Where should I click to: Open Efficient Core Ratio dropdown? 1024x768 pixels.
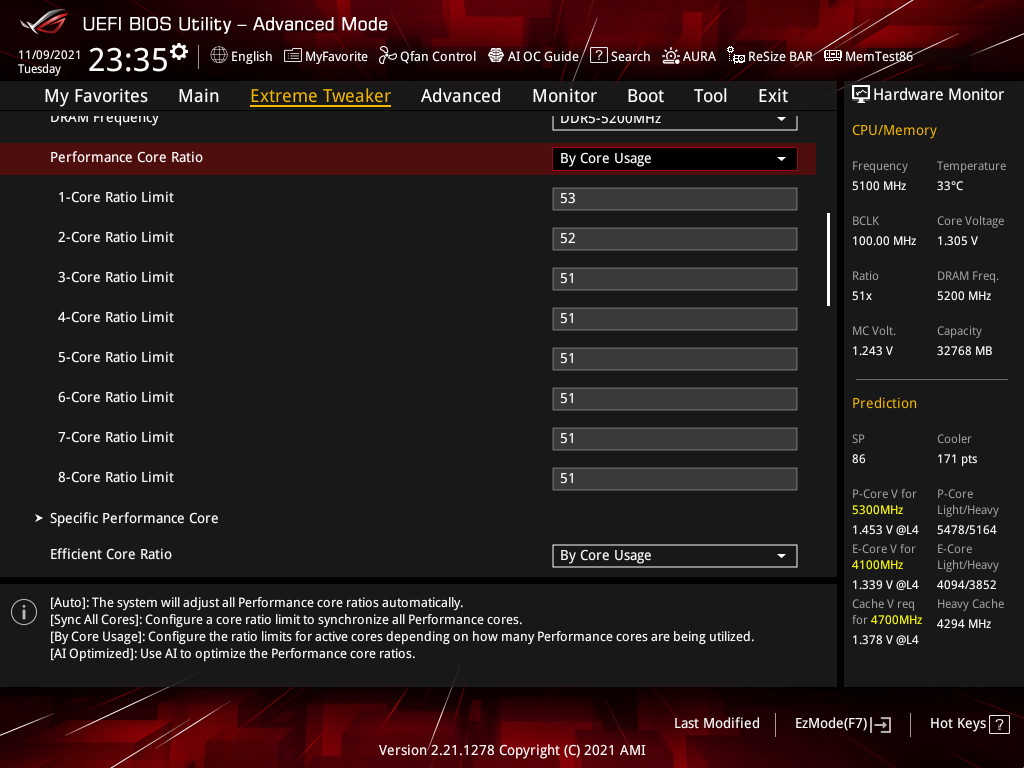coord(675,556)
